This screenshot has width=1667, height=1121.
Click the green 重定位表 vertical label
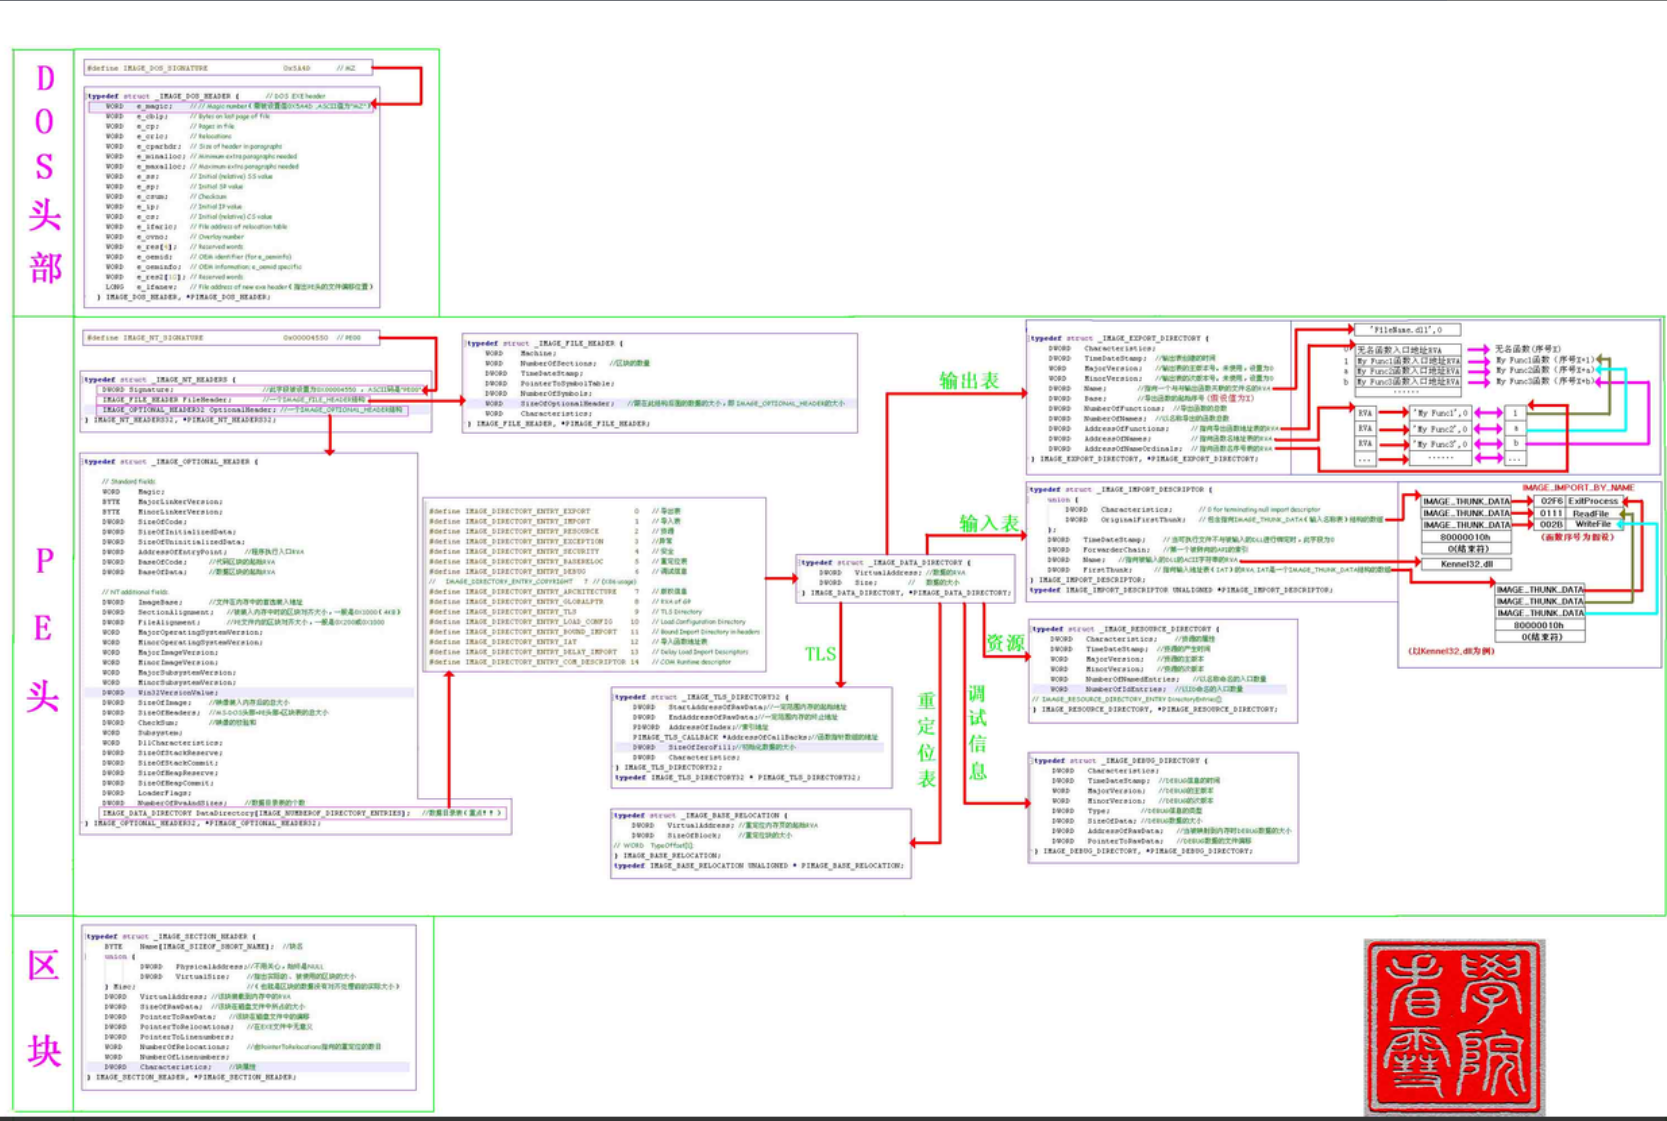926,740
